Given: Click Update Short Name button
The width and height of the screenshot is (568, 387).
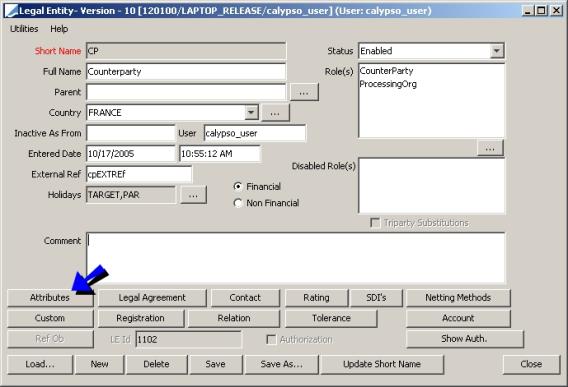Looking at the screenshot, I should (382, 364).
